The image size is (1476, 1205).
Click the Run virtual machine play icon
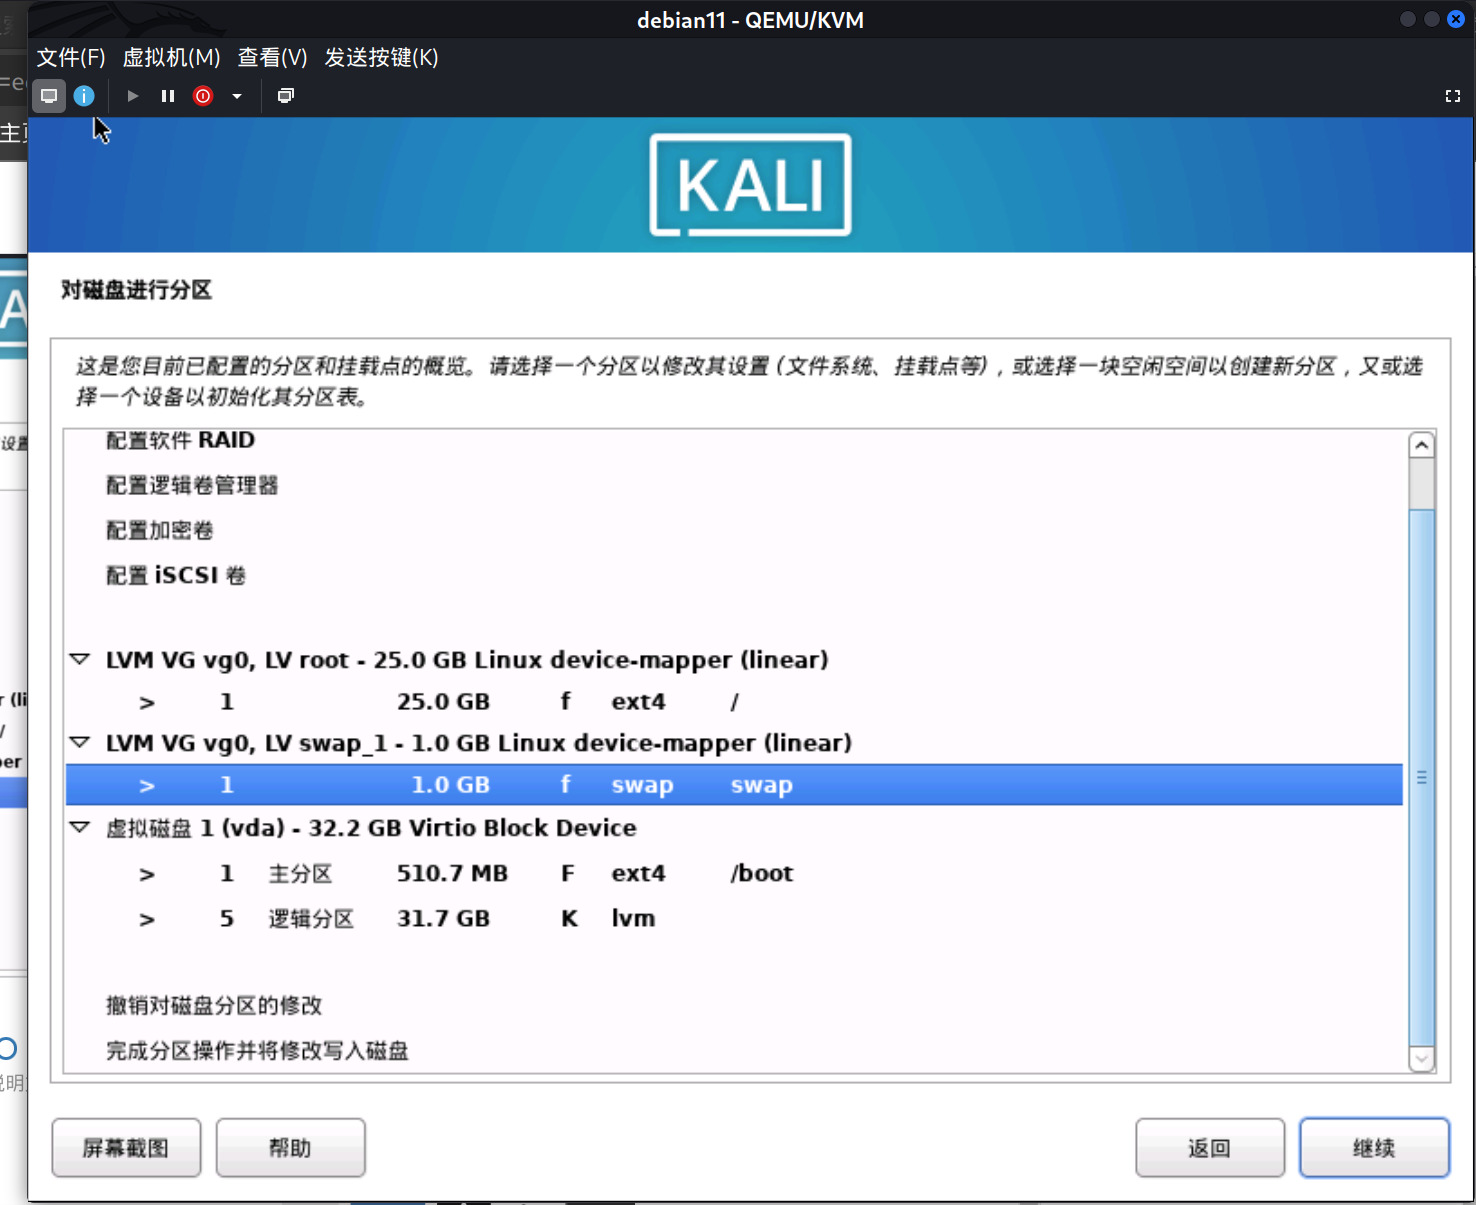pos(132,96)
